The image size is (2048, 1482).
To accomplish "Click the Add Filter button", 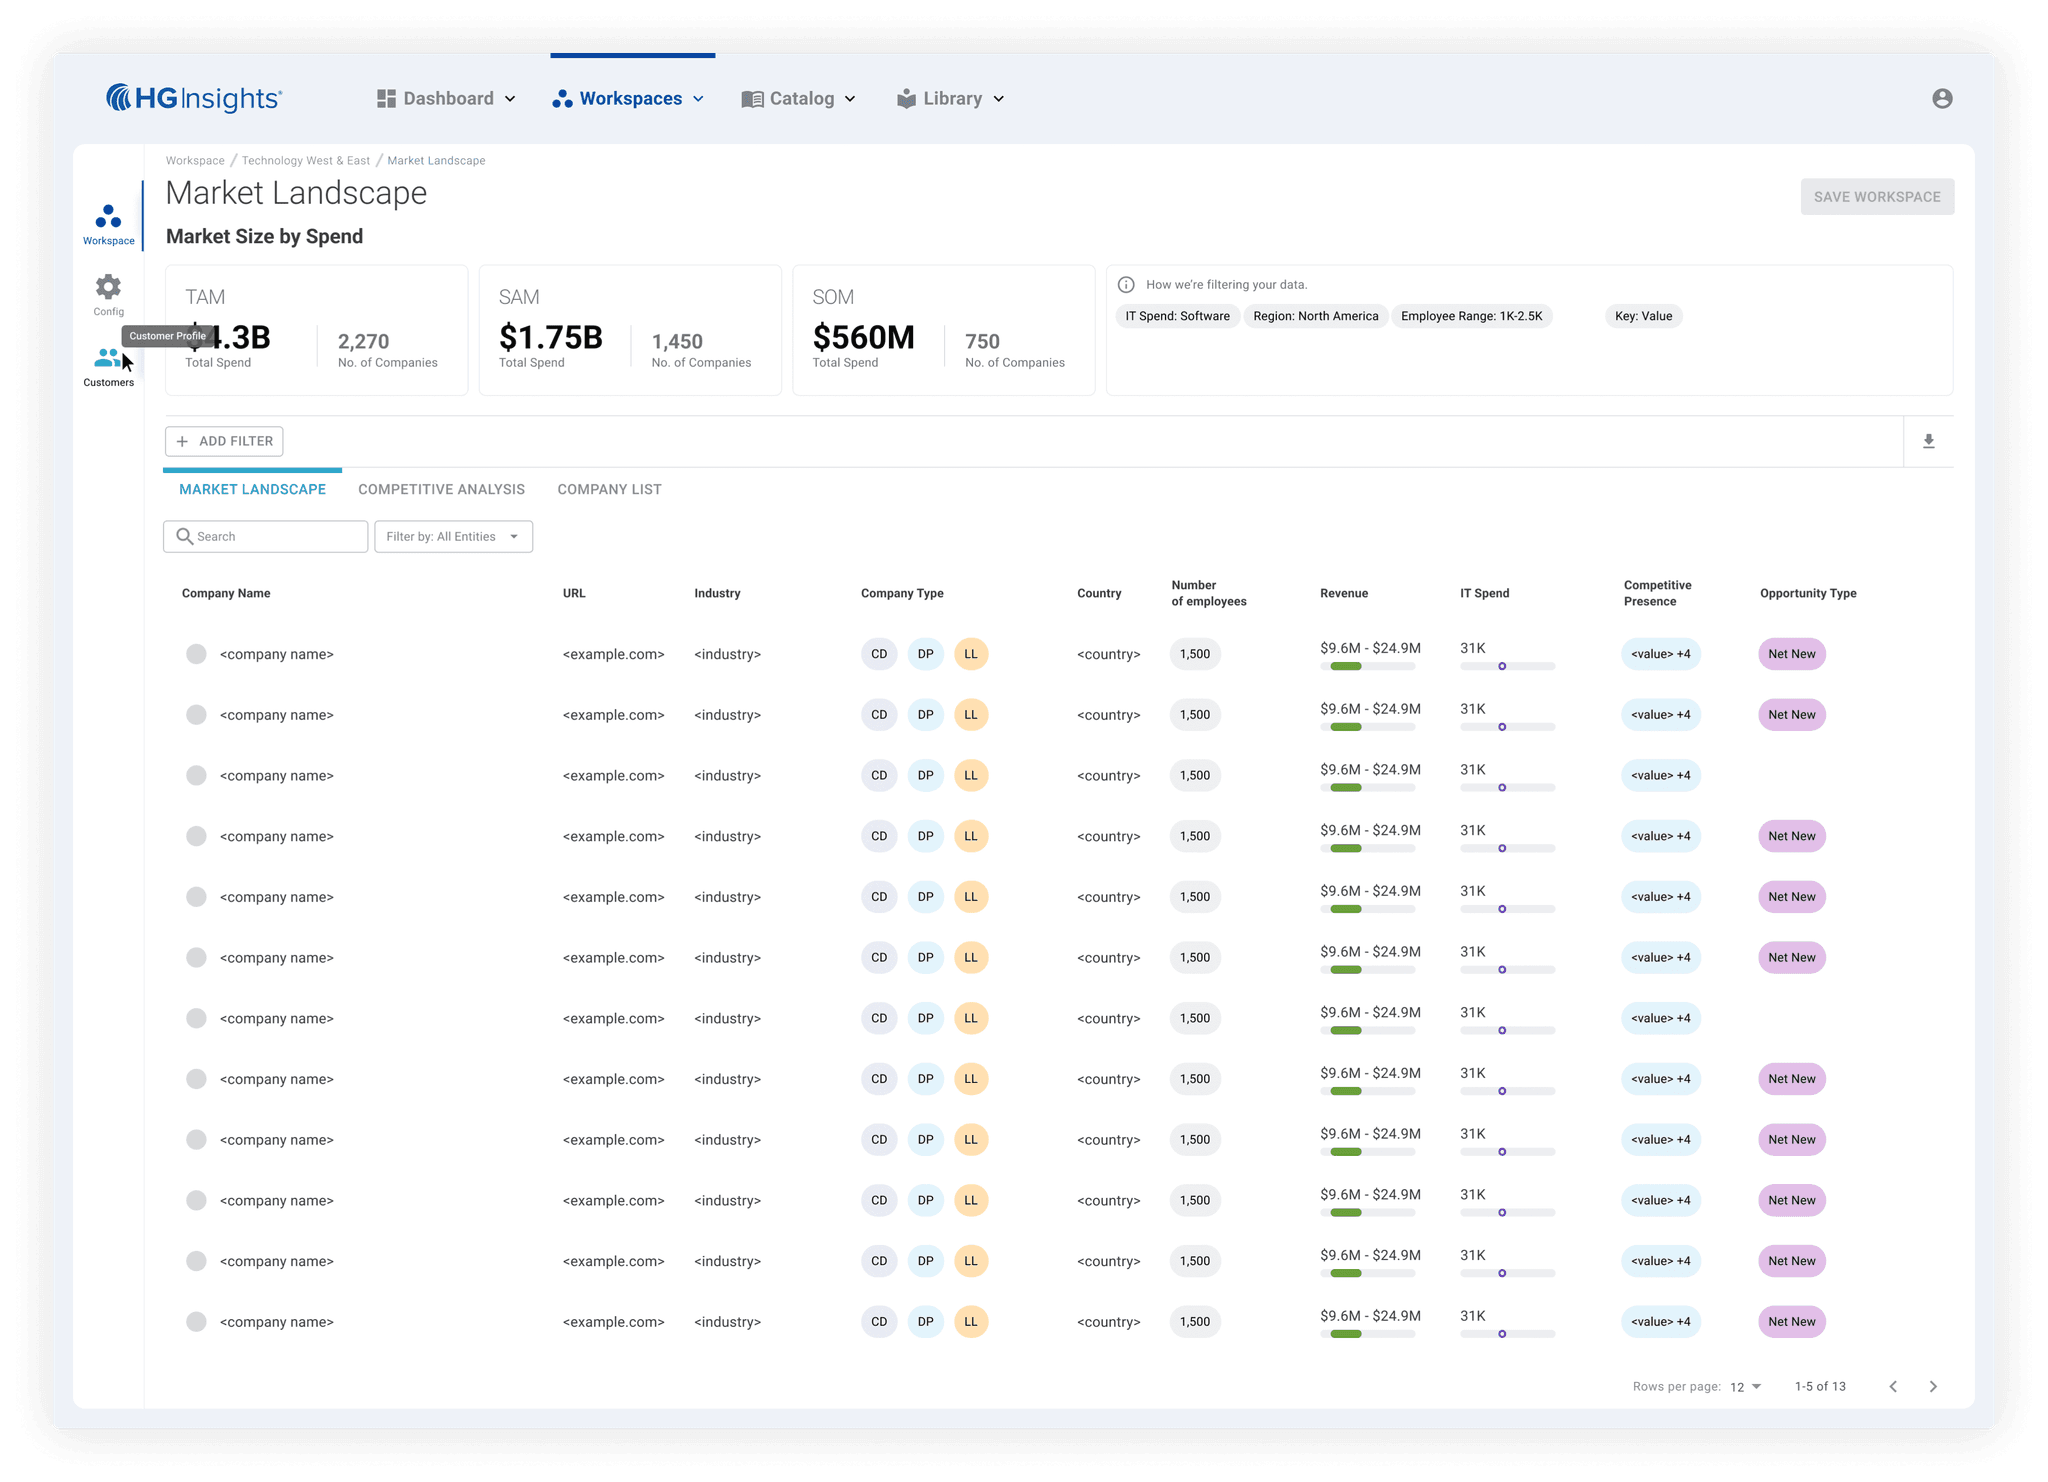I will [x=224, y=441].
